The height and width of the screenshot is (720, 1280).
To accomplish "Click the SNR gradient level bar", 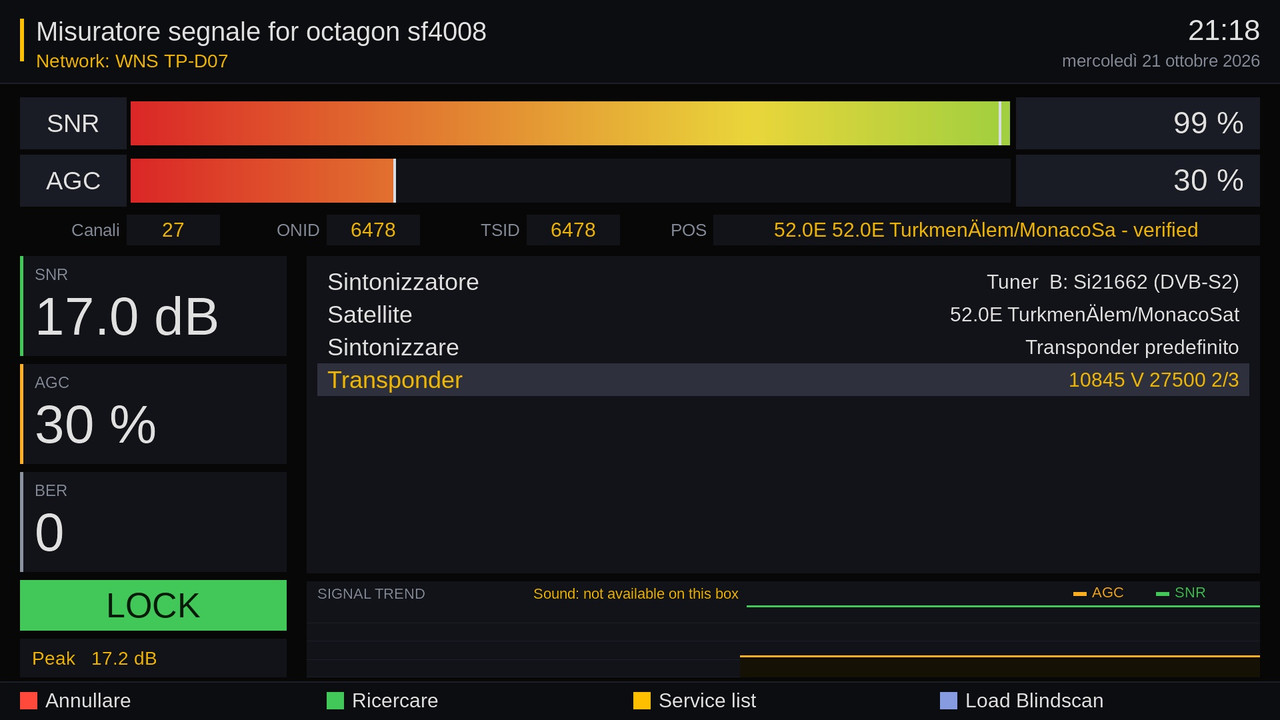I will [570, 123].
